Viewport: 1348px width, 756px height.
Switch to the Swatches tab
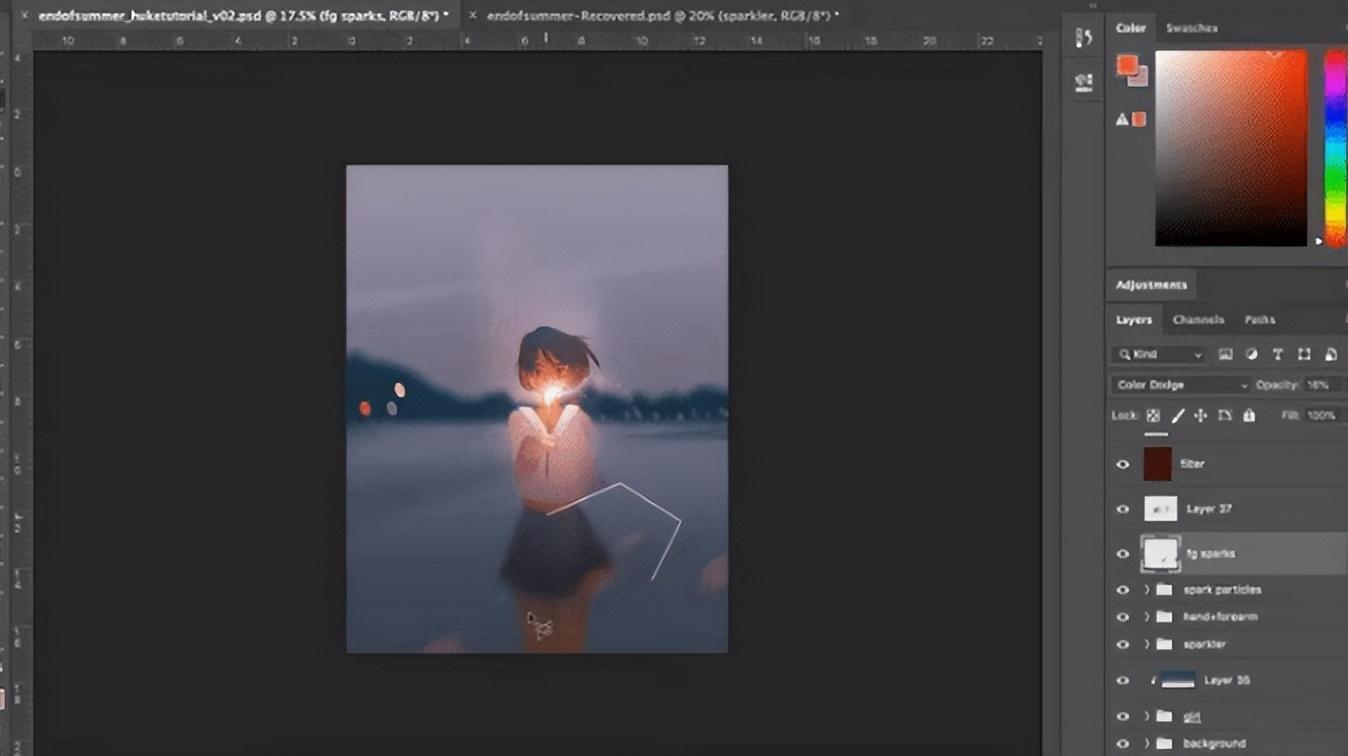[x=1190, y=28]
